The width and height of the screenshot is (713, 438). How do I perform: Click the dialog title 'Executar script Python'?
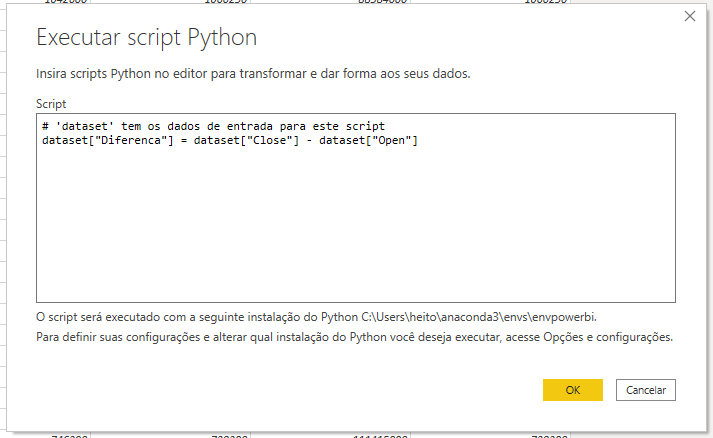pos(147,38)
